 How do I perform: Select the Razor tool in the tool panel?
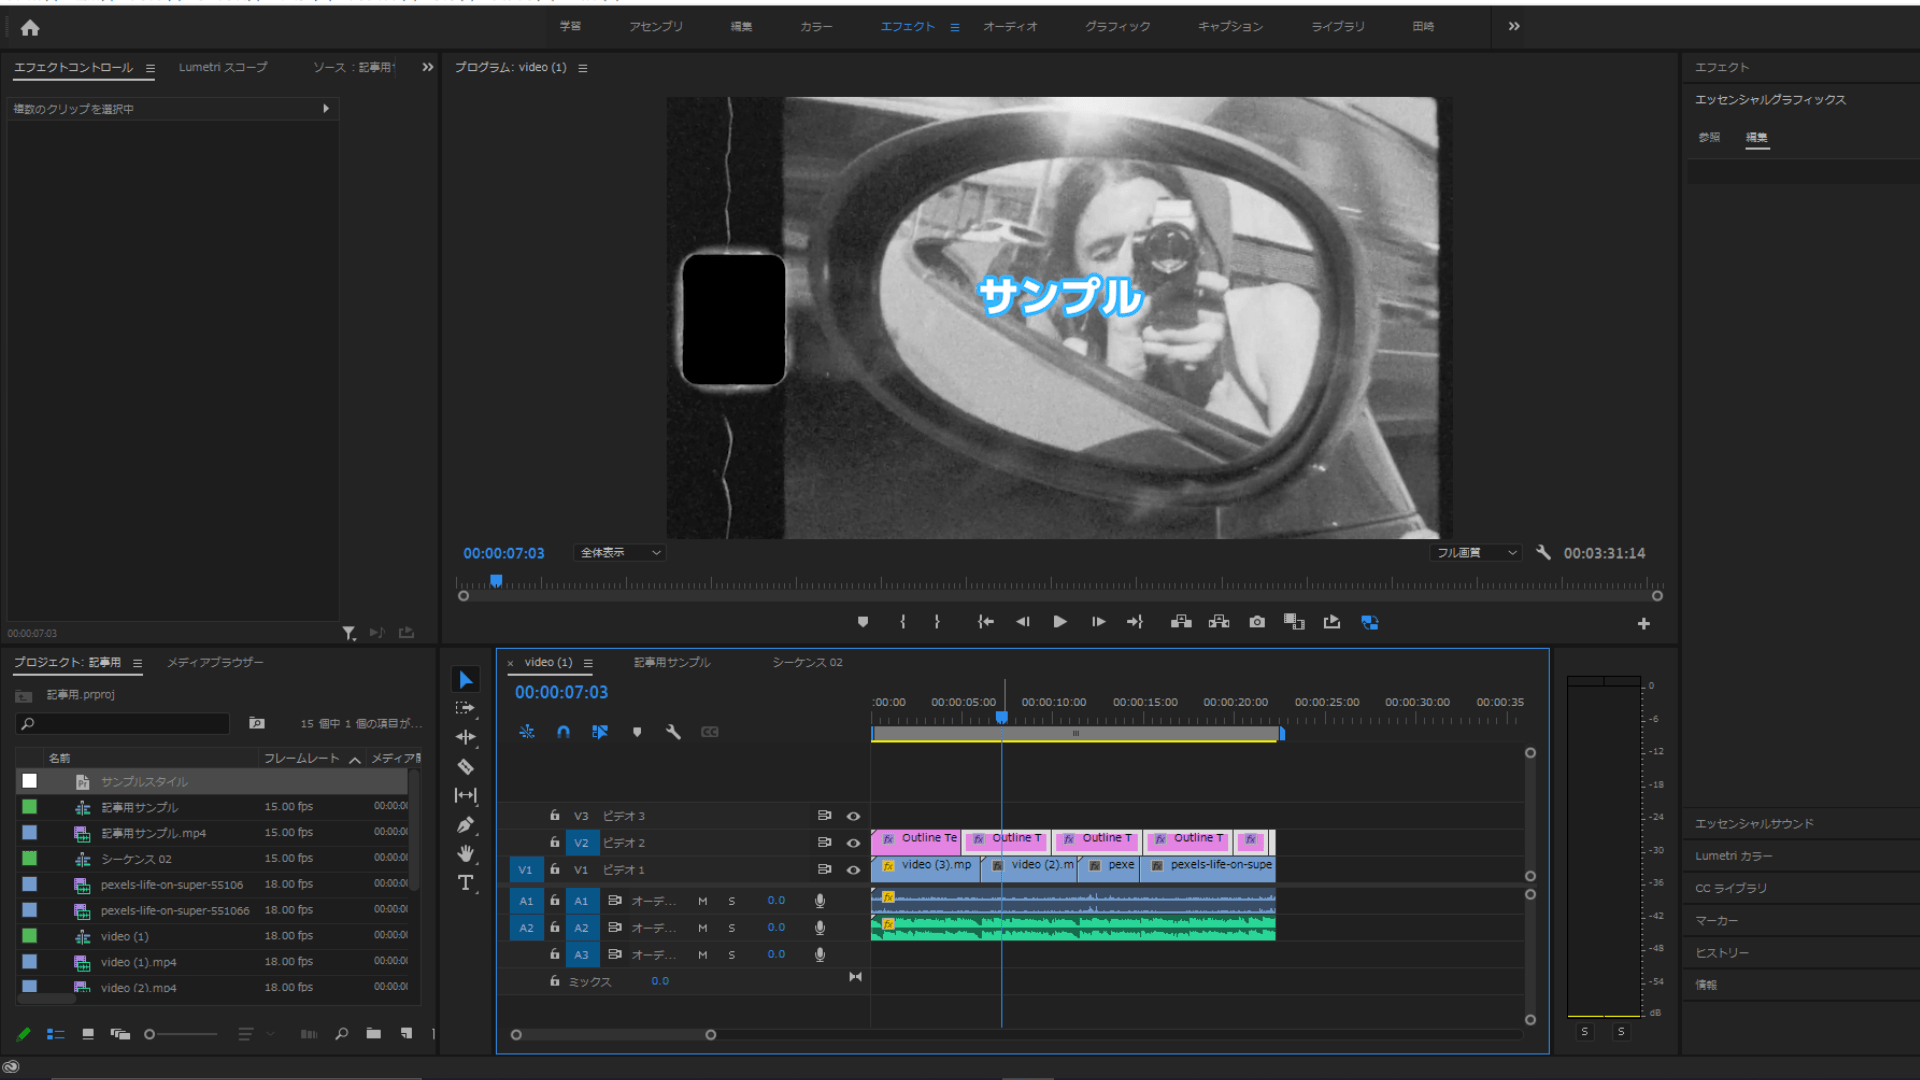(465, 767)
